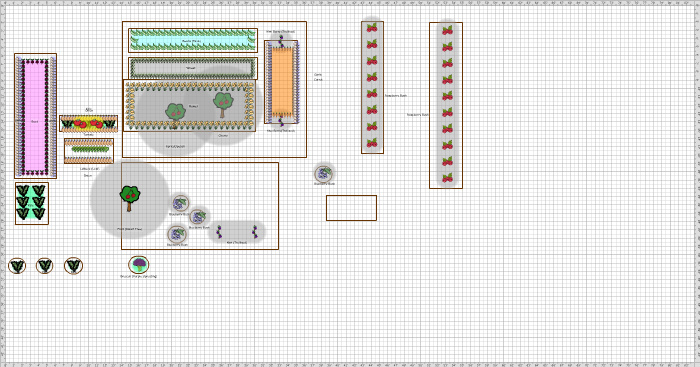Screen dimensions: 700x367
Task: Click the empty brown-outlined rectangle
Action: click(351, 208)
